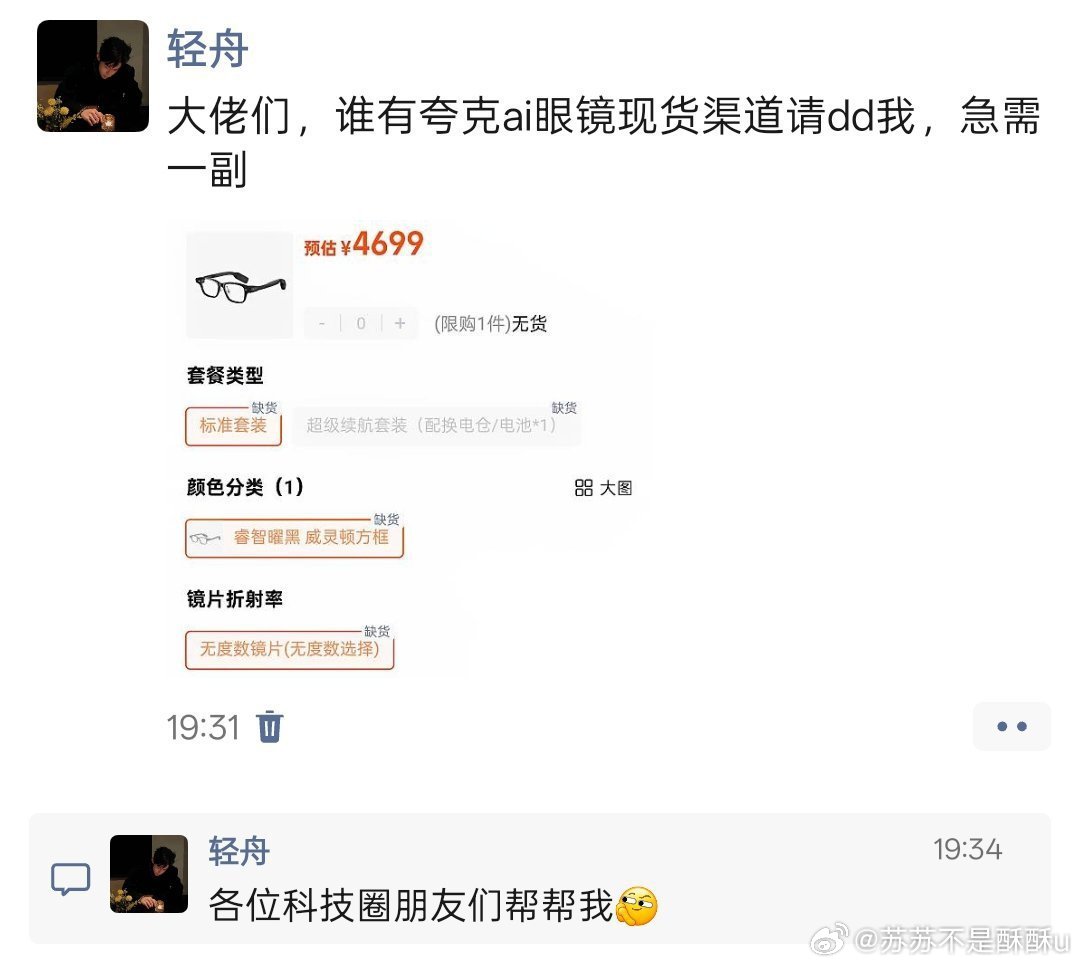Viewport: 1080px width, 966px height.
Task: Tap the comment bubble icon
Action: point(70,879)
